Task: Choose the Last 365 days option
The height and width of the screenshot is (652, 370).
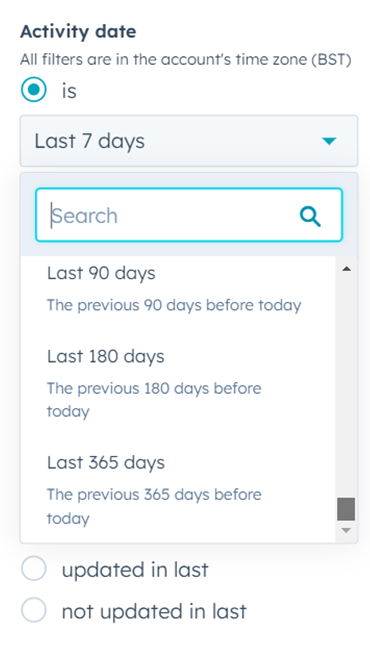Action: coord(178,490)
